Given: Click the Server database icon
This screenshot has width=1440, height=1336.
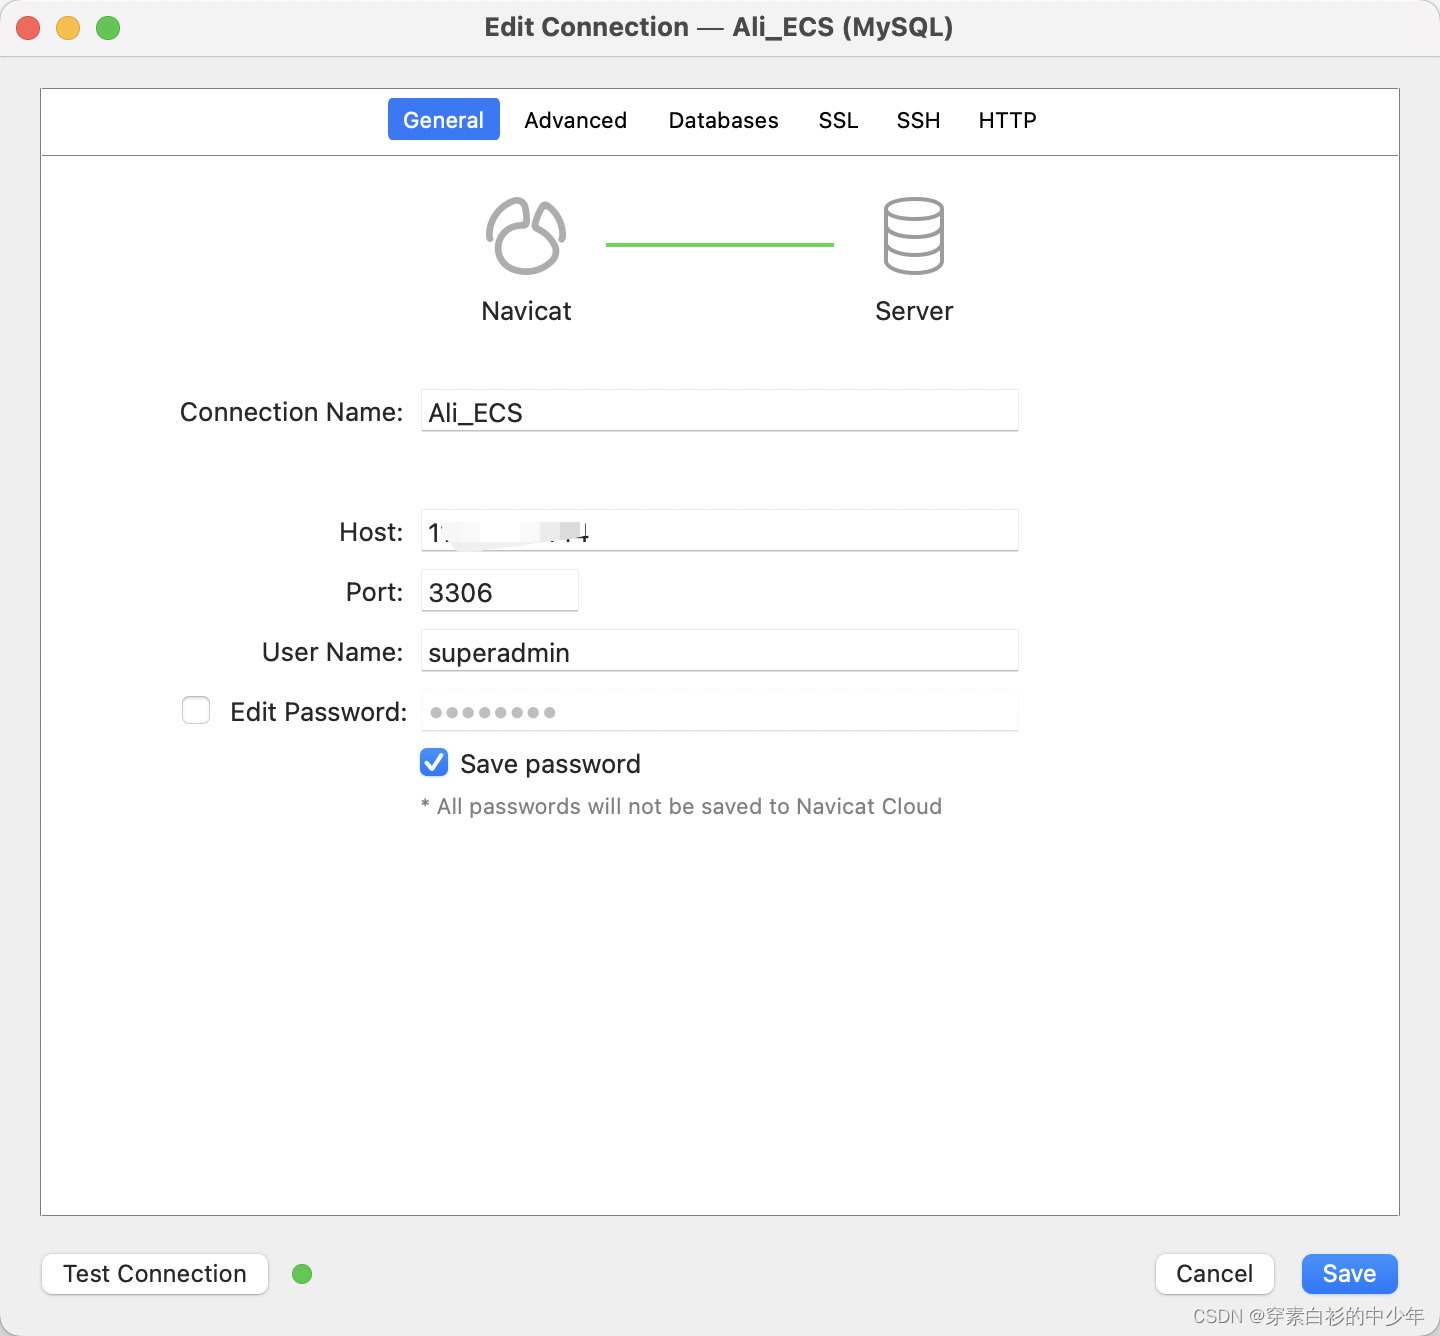Looking at the screenshot, I should point(914,236).
